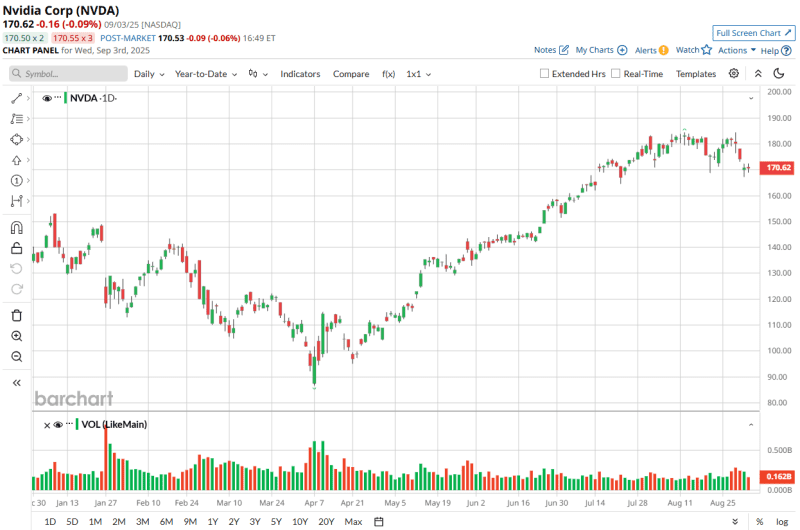
Task: Zoom in using the magnifier plus icon
Action: coord(17,336)
